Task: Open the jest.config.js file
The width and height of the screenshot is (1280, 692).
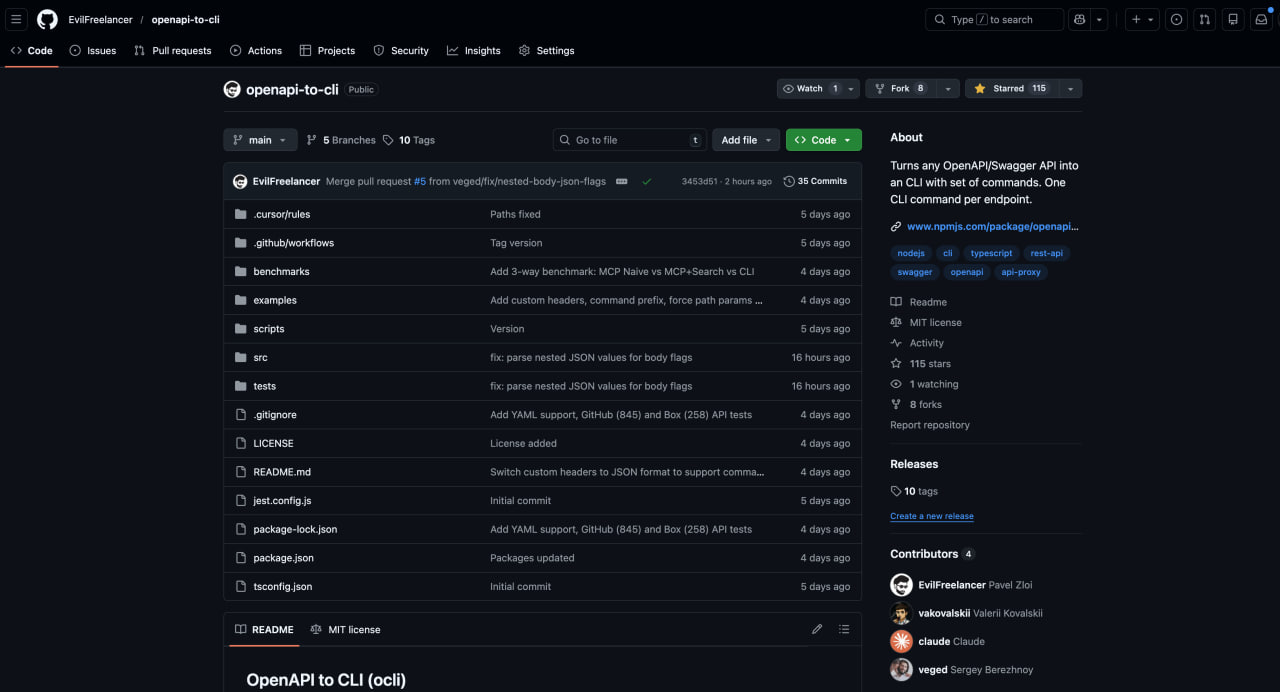Action: (x=282, y=500)
